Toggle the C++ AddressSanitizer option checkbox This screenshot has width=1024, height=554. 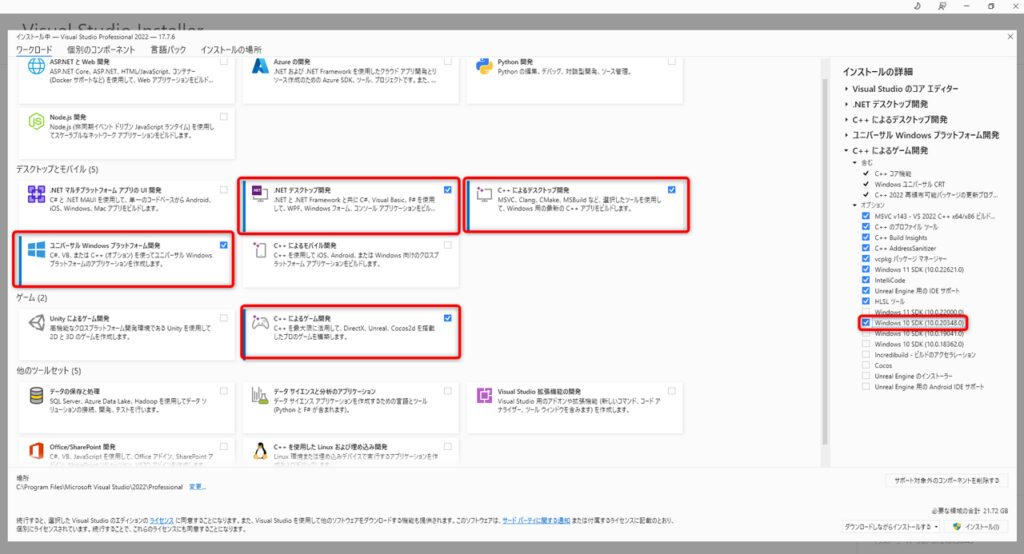tap(866, 248)
